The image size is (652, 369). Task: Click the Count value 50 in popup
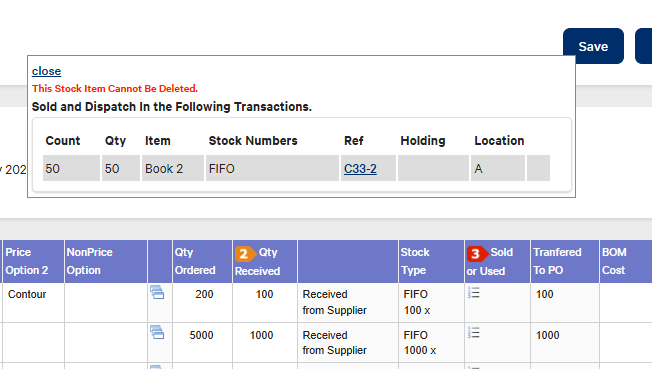coord(71,168)
